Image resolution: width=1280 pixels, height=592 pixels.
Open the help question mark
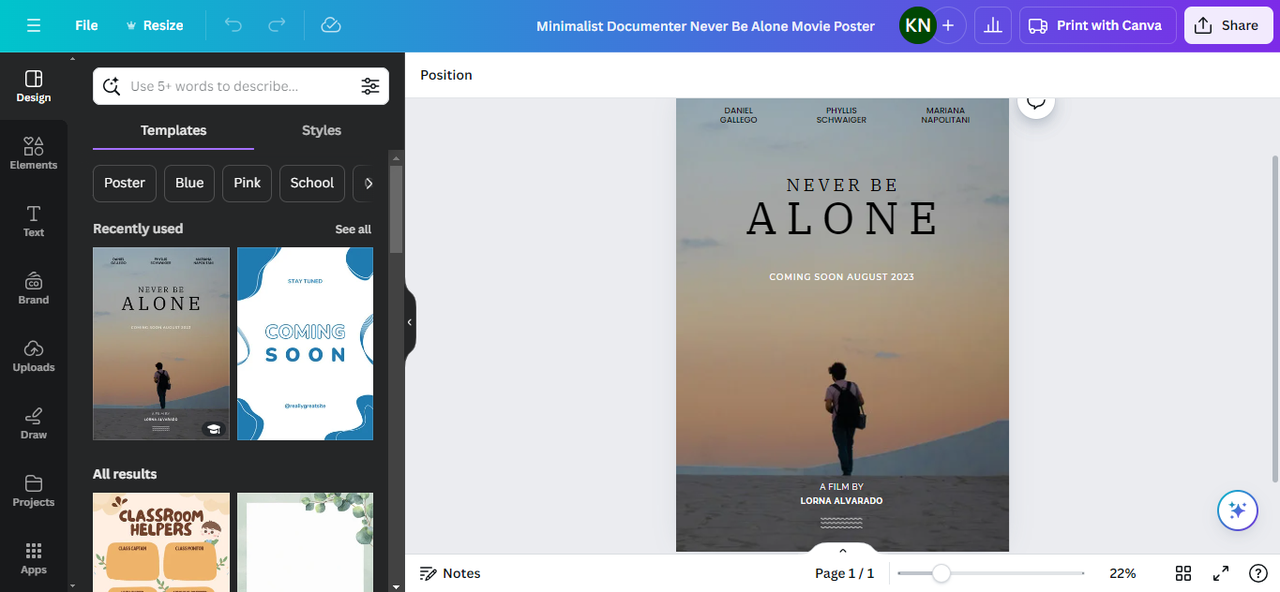(1259, 573)
